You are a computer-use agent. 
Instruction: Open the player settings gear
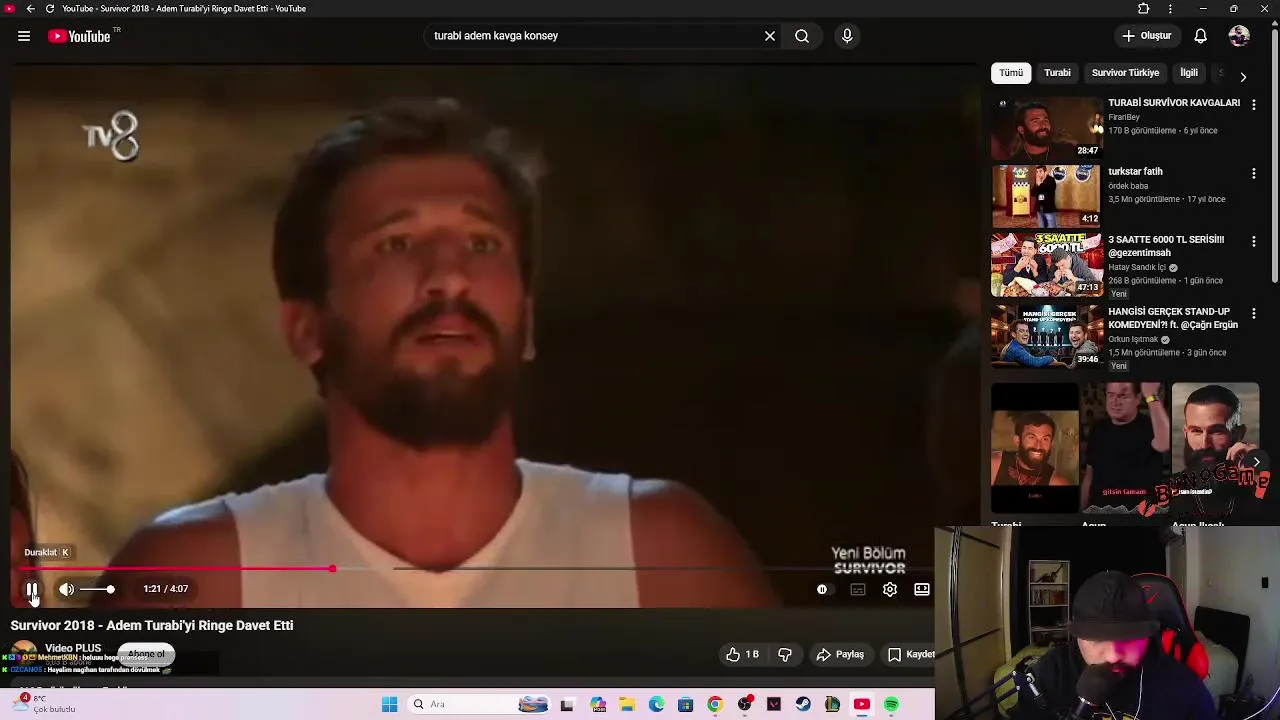tap(889, 589)
